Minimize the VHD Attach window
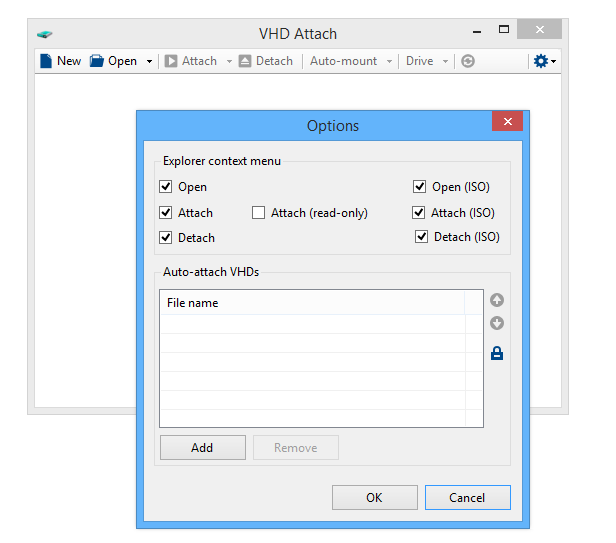 coord(477,30)
